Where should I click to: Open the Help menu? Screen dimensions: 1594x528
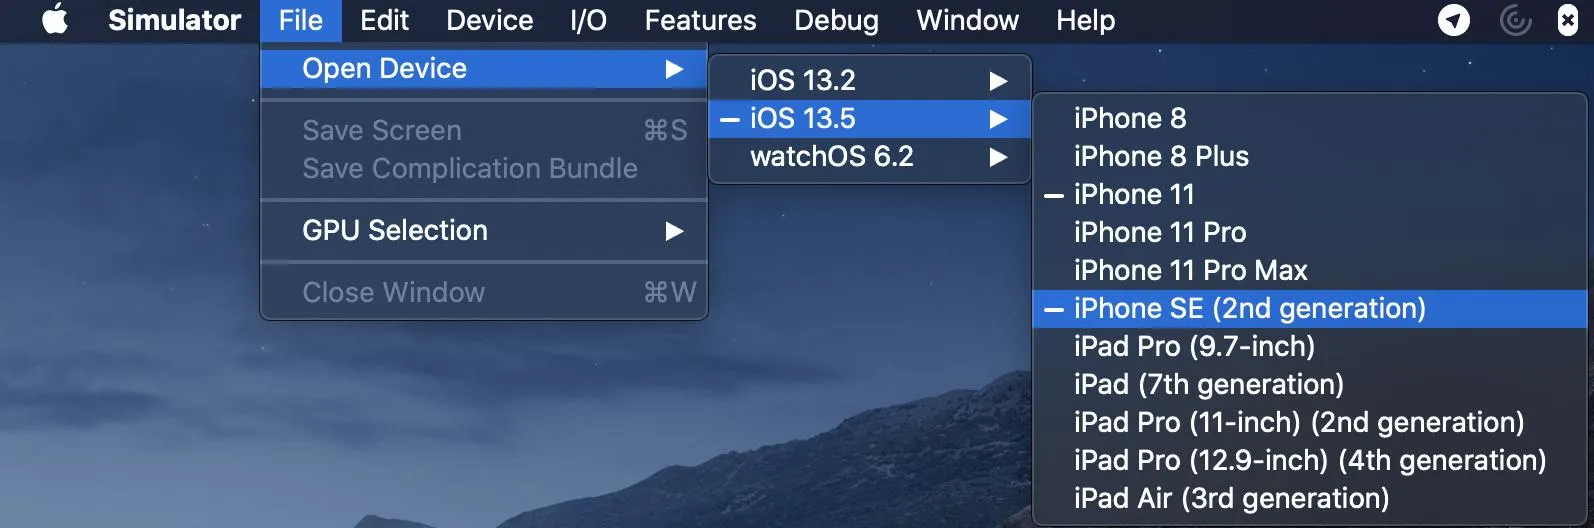click(1085, 20)
